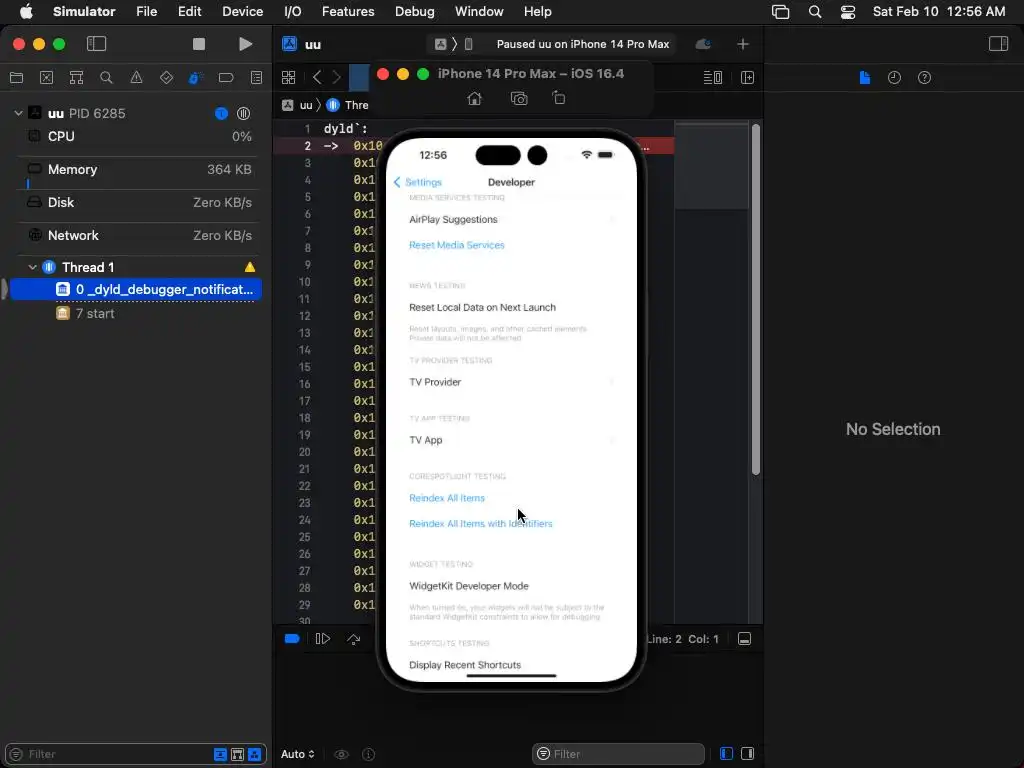Open the Window menu
This screenshot has width=1024, height=768.
pos(479,11)
